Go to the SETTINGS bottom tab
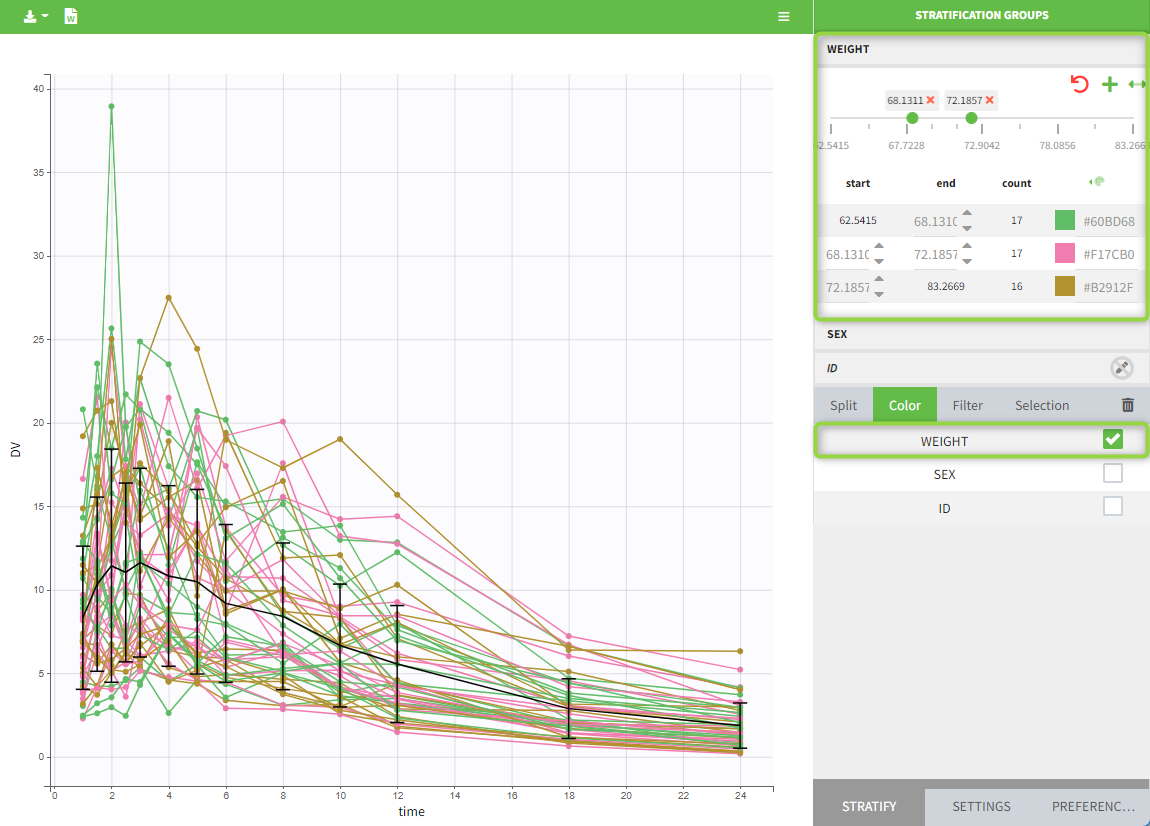This screenshot has width=1150, height=826. 980,806
